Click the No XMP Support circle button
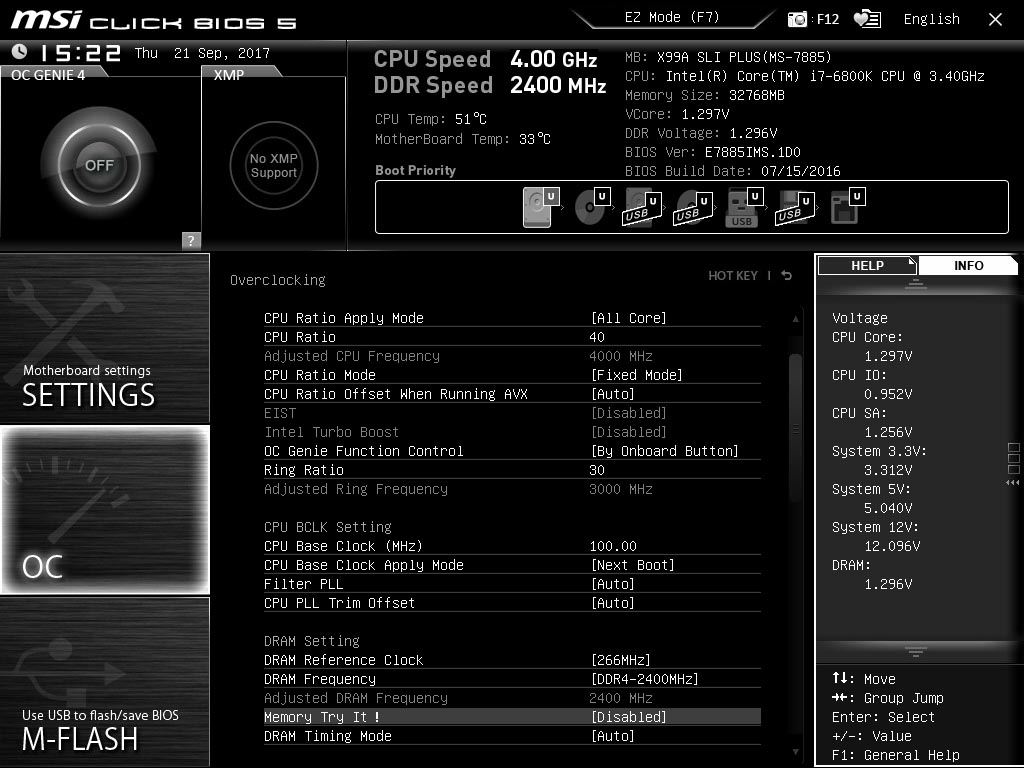1024x768 pixels. pyautogui.click(x=274, y=165)
